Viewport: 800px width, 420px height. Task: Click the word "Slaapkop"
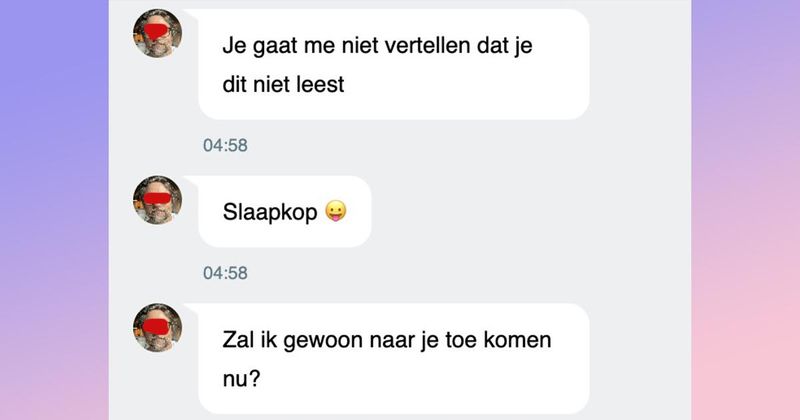pyautogui.click(x=270, y=212)
